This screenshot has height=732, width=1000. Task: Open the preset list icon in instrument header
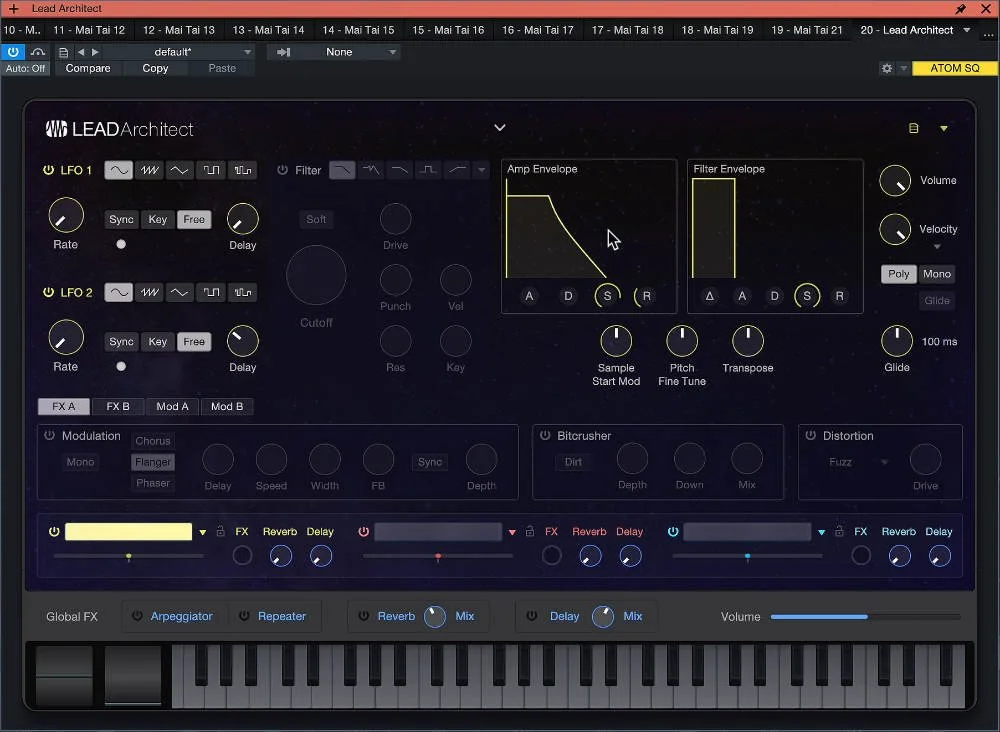[x=913, y=128]
